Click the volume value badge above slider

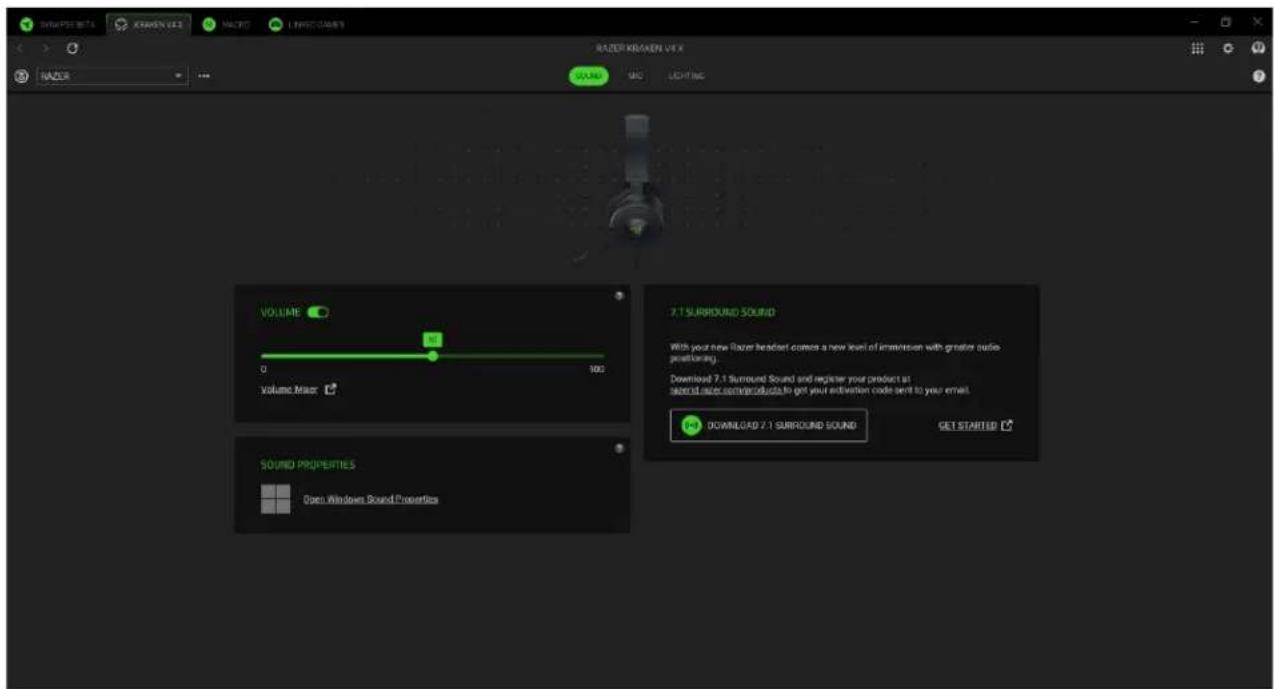click(x=432, y=339)
